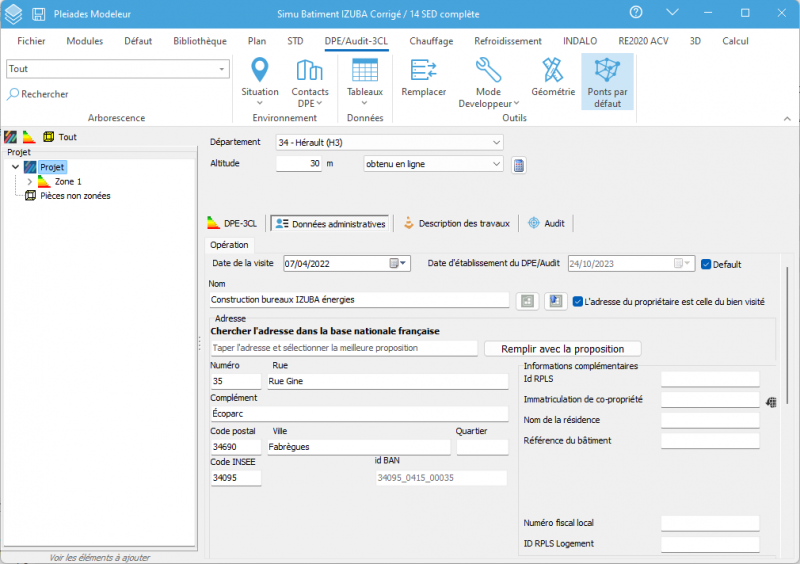Image resolution: width=800 pixels, height=564 pixels.
Task: Open the Fichier menu
Action: coord(31,41)
